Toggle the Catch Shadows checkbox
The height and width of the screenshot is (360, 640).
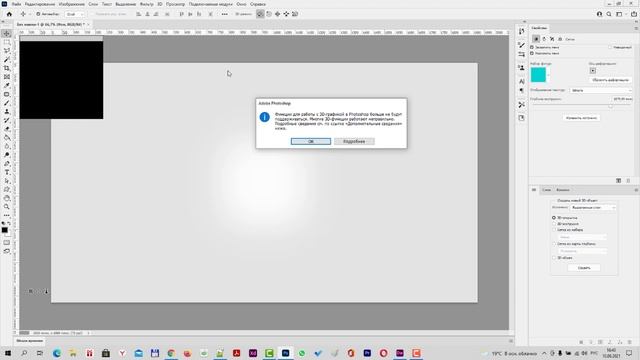pyautogui.click(x=532, y=47)
